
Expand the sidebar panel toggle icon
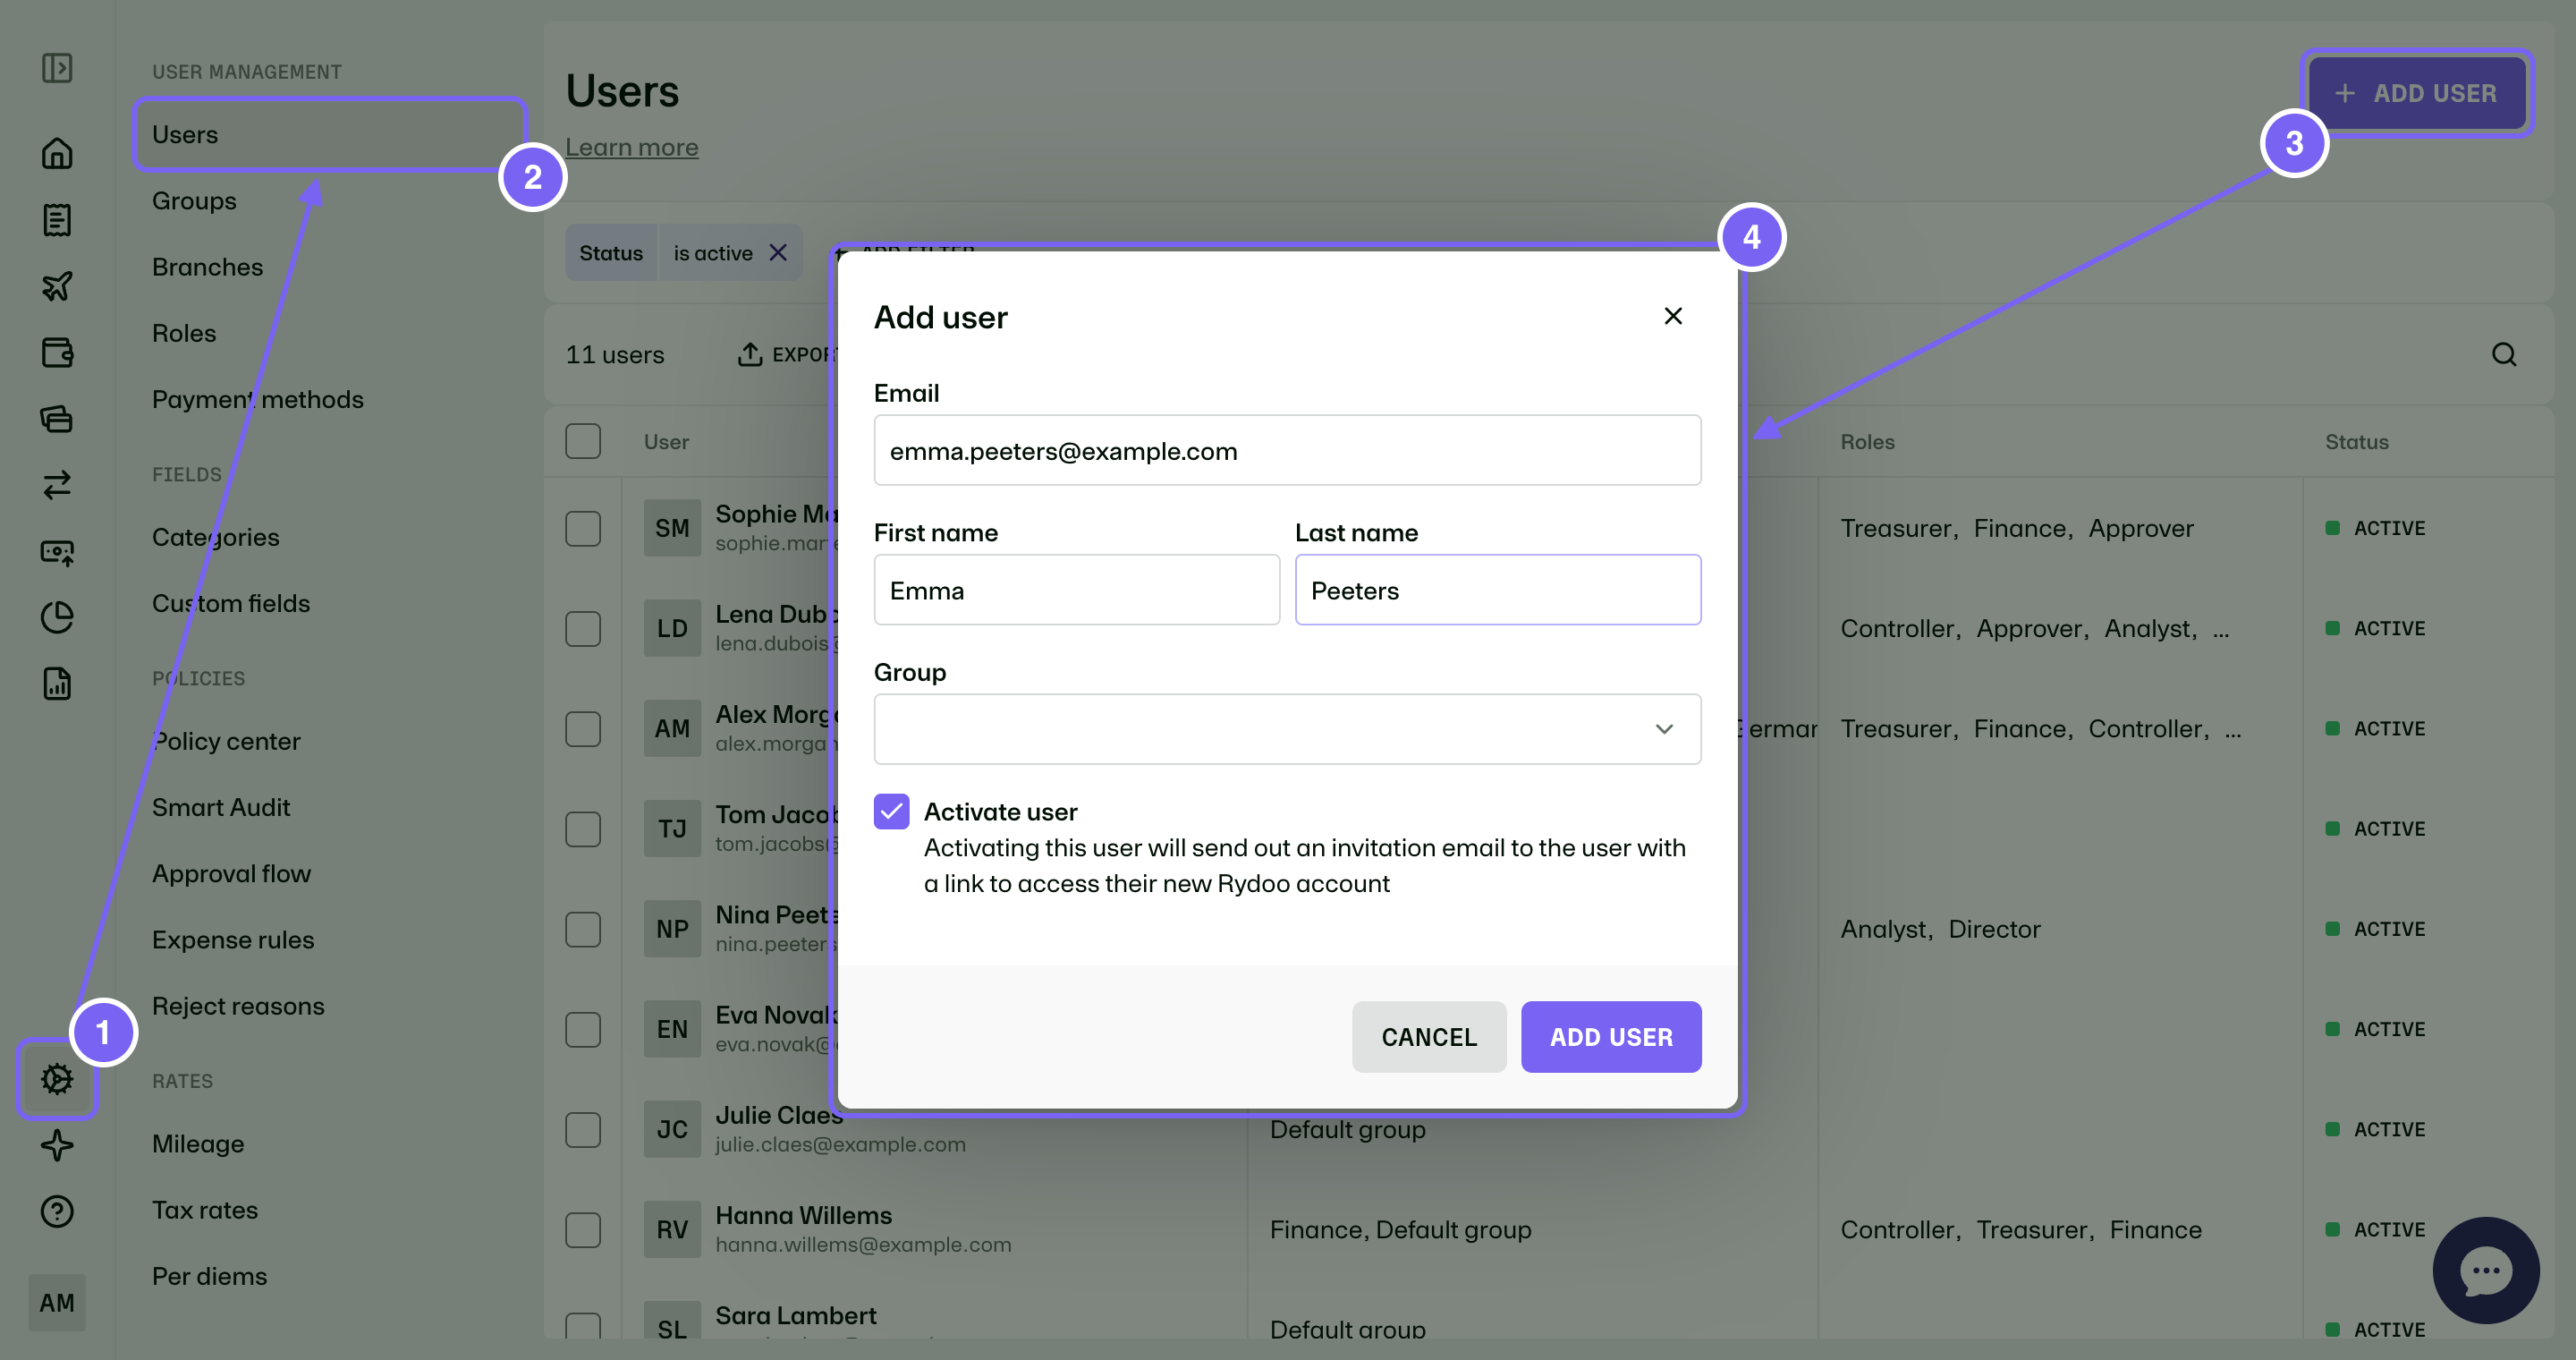(57, 68)
